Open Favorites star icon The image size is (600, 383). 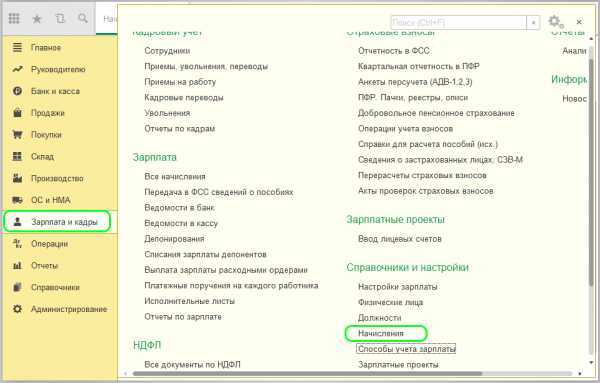(37, 19)
